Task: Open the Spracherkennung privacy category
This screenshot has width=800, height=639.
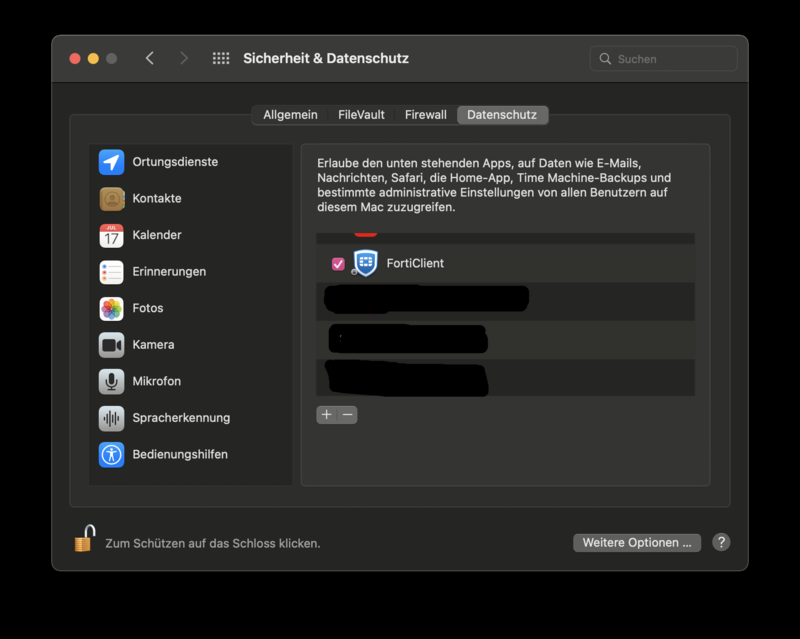Action: [x=180, y=418]
